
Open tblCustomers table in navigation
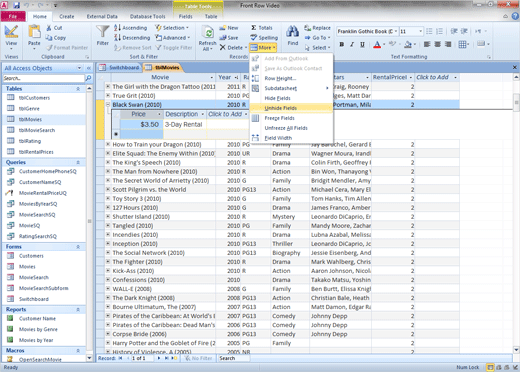point(34,98)
